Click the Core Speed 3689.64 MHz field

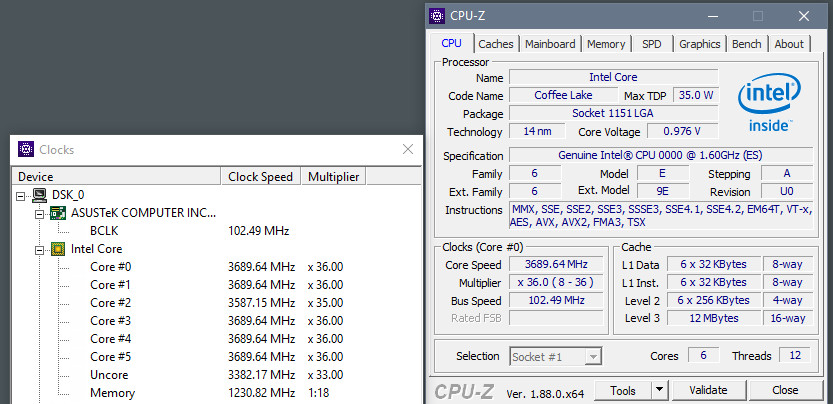tap(556, 264)
